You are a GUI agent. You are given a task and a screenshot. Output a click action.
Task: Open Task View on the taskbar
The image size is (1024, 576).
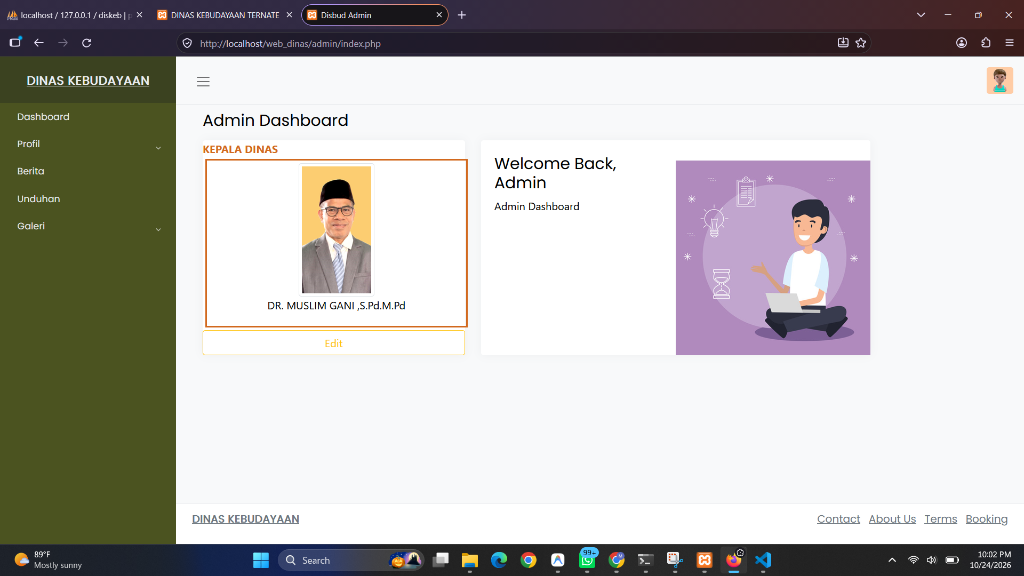coord(441,560)
